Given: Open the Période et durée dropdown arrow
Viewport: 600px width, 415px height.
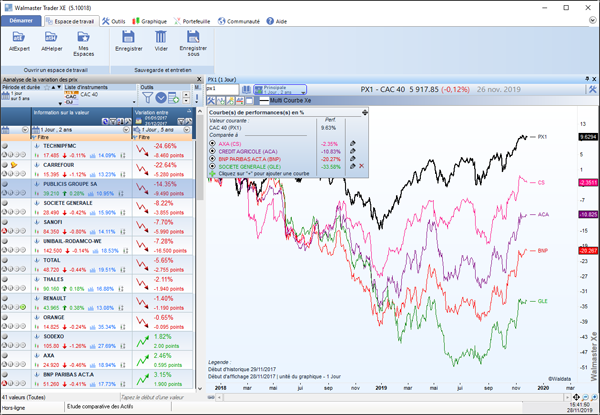Looking at the screenshot, I should tap(60, 103).
